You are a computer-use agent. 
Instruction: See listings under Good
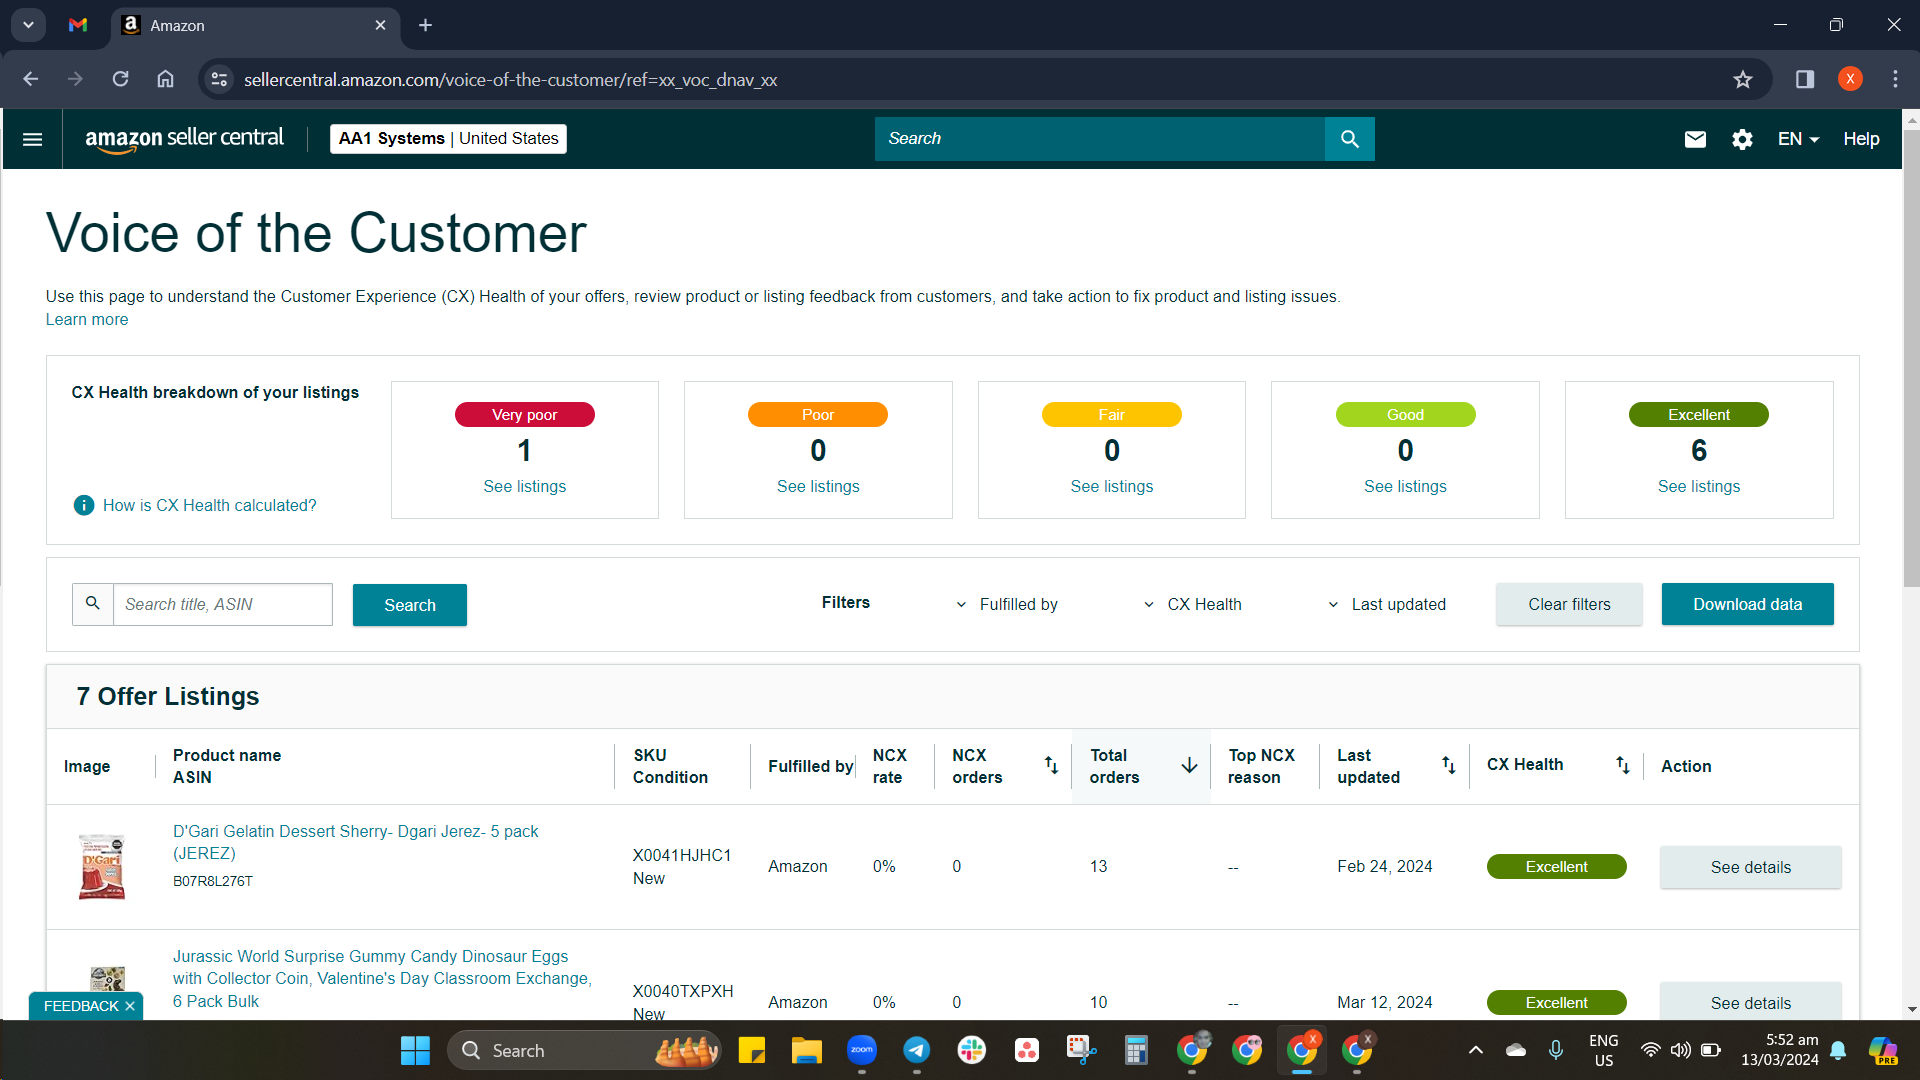click(x=1405, y=486)
